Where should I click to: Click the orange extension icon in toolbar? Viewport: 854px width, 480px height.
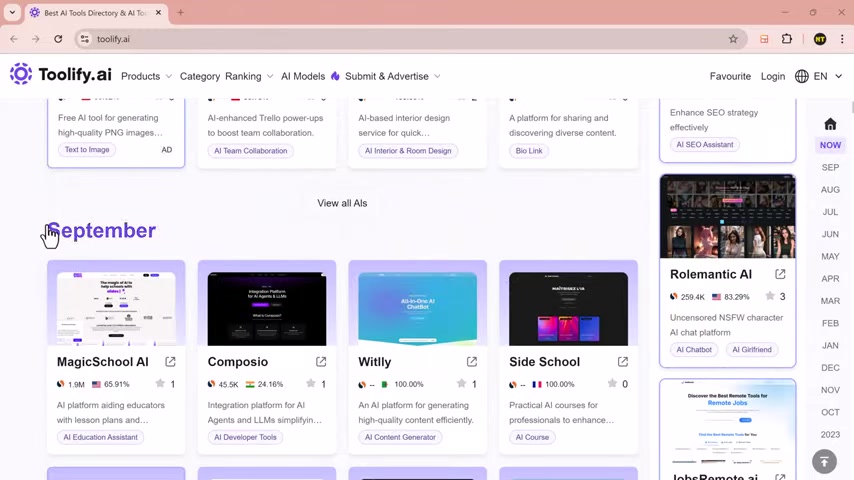[764, 39]
